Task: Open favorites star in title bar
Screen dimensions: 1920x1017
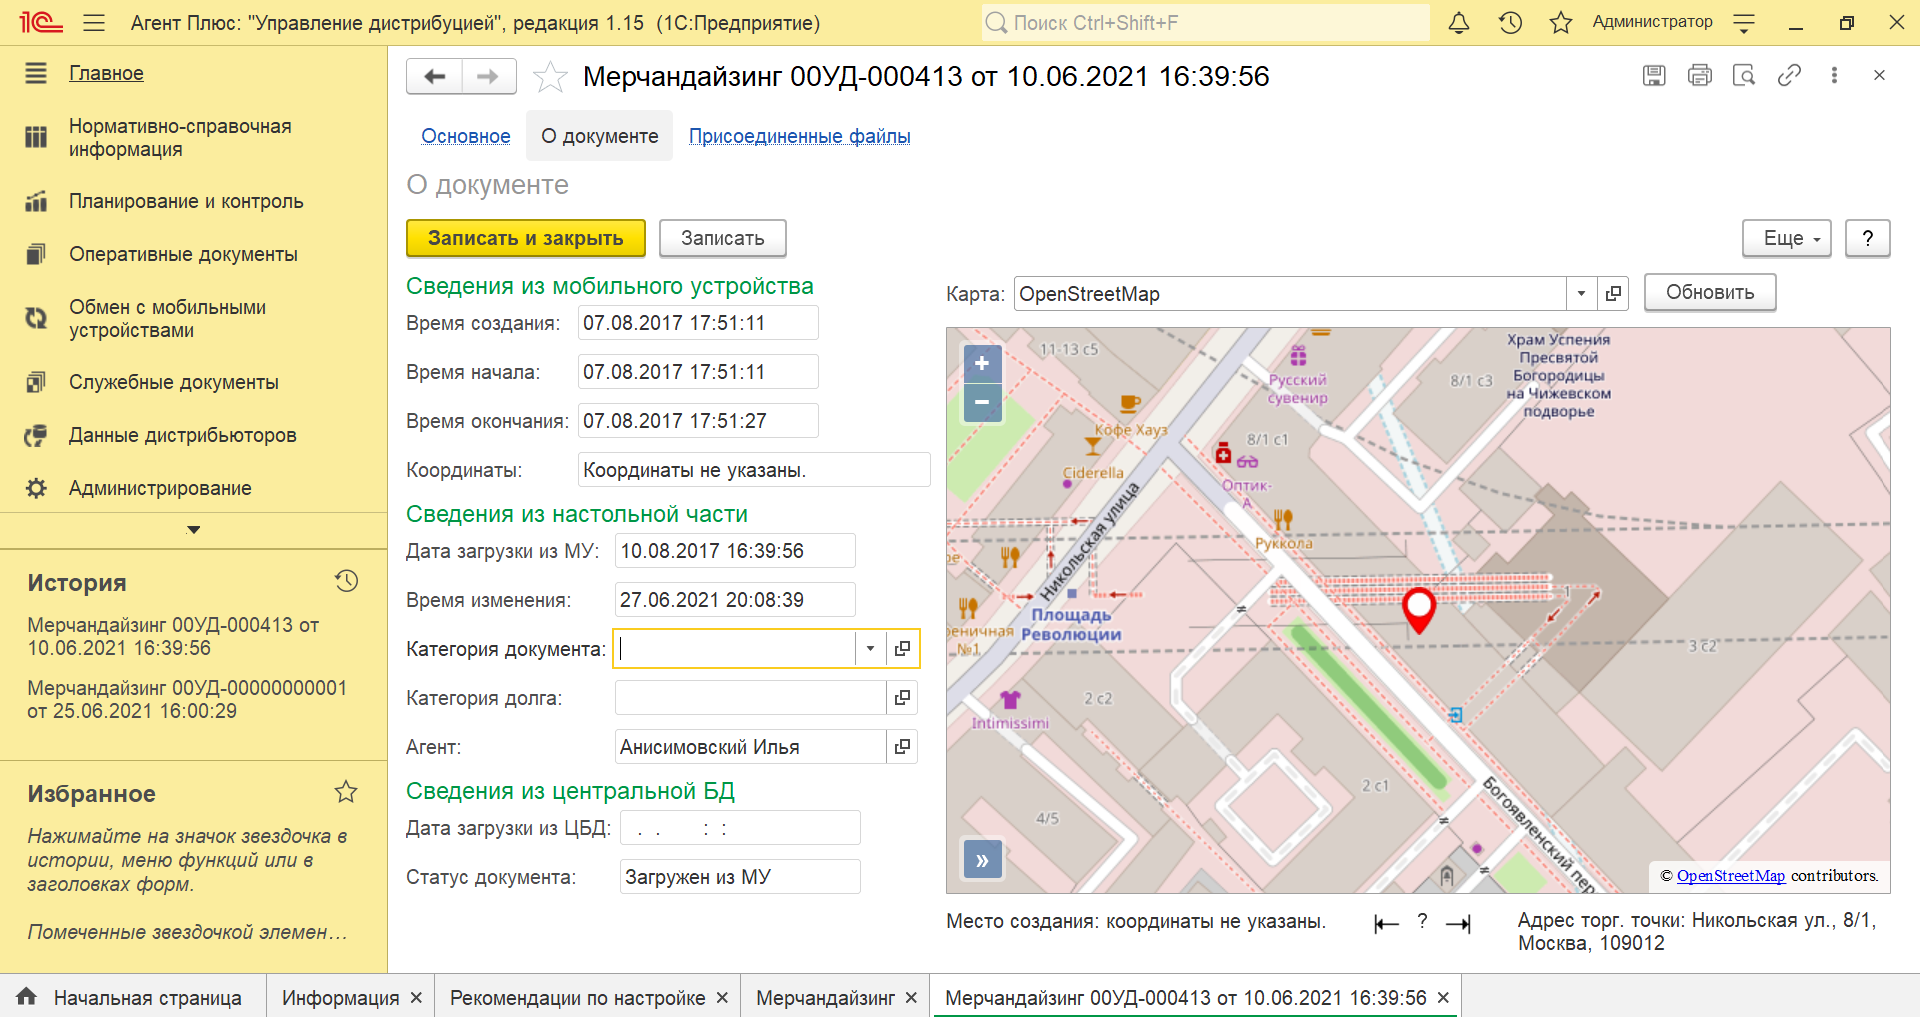Action: point(1561,22)
